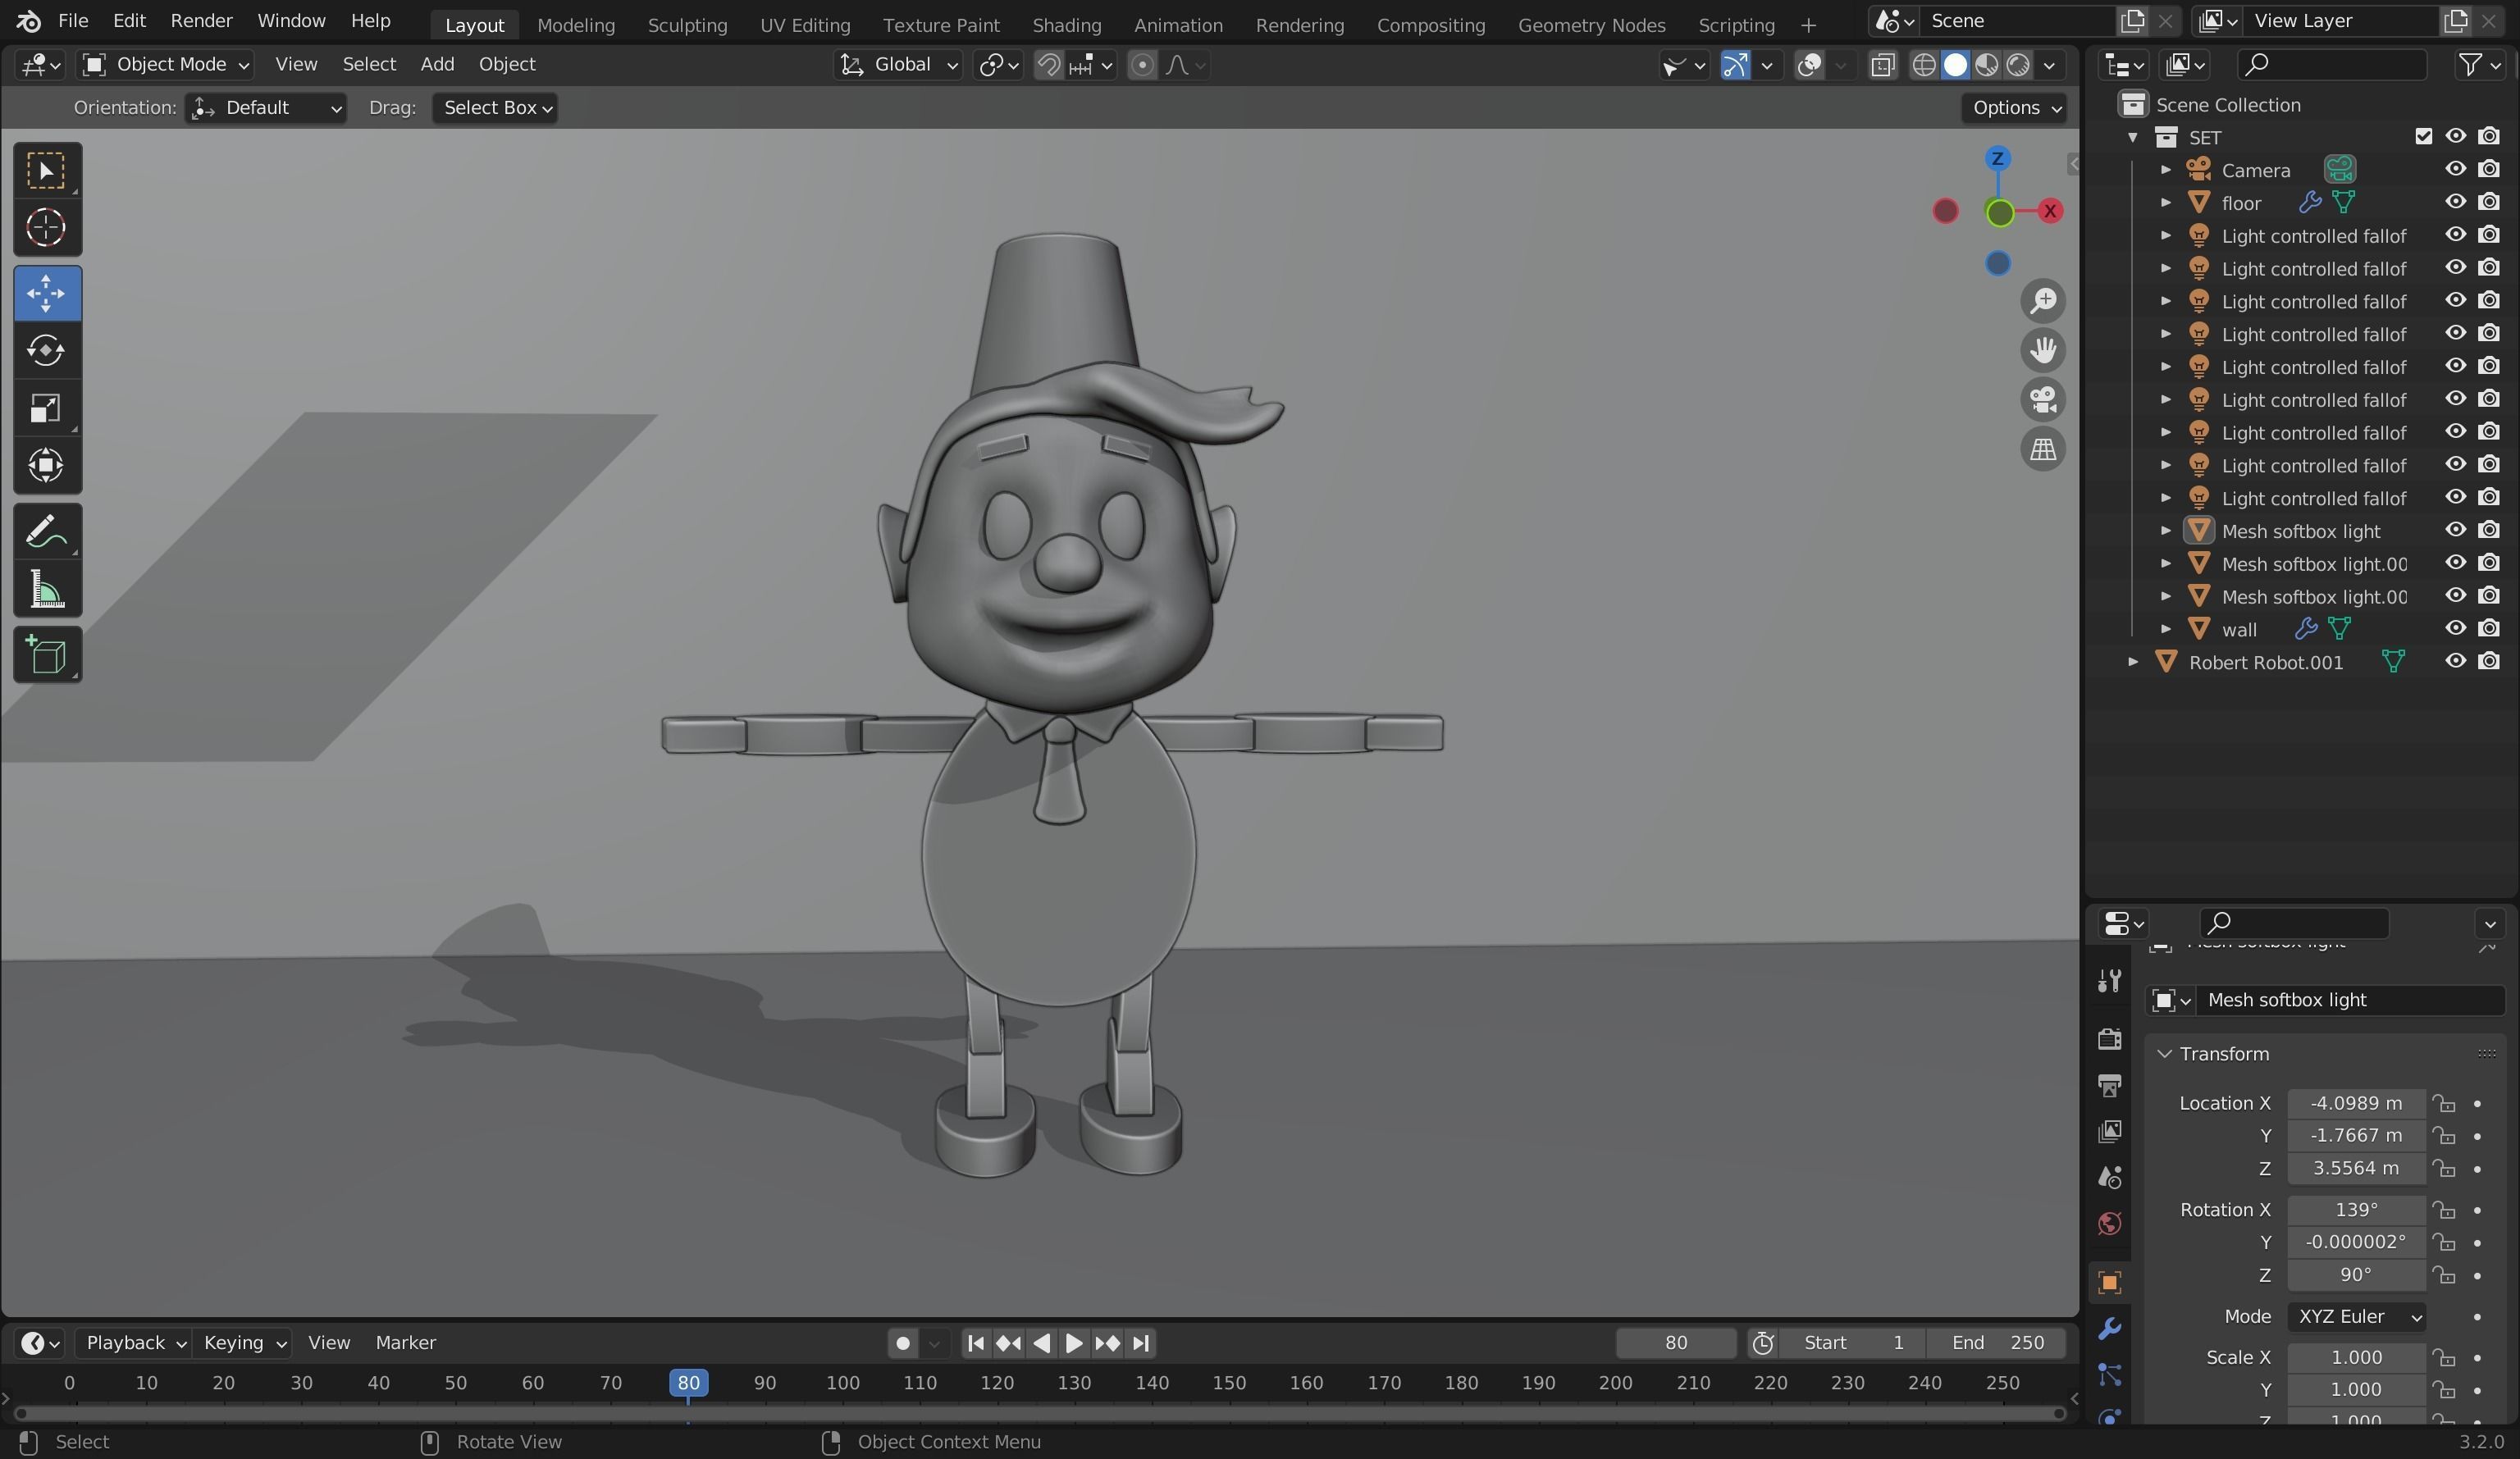Open Global transform orientation dropdown

pos(898,65)
